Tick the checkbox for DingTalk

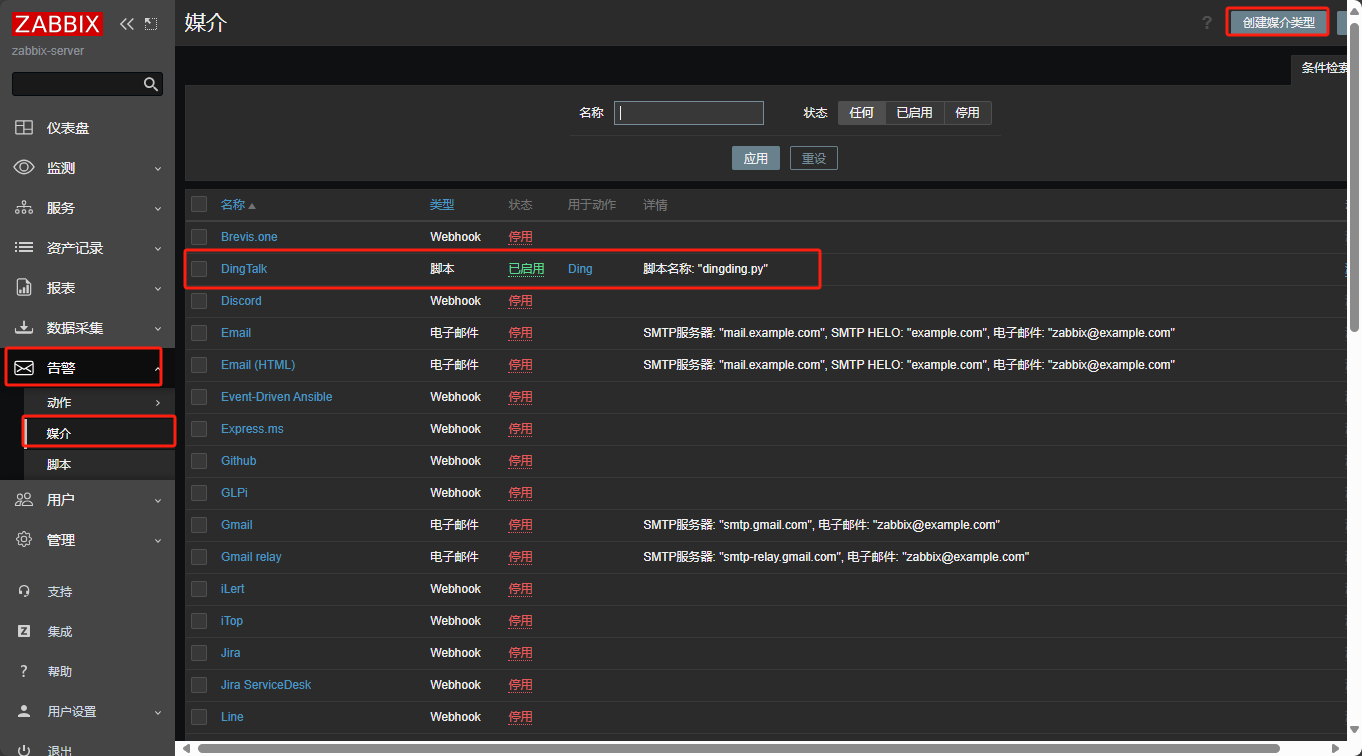coord(199,269)
